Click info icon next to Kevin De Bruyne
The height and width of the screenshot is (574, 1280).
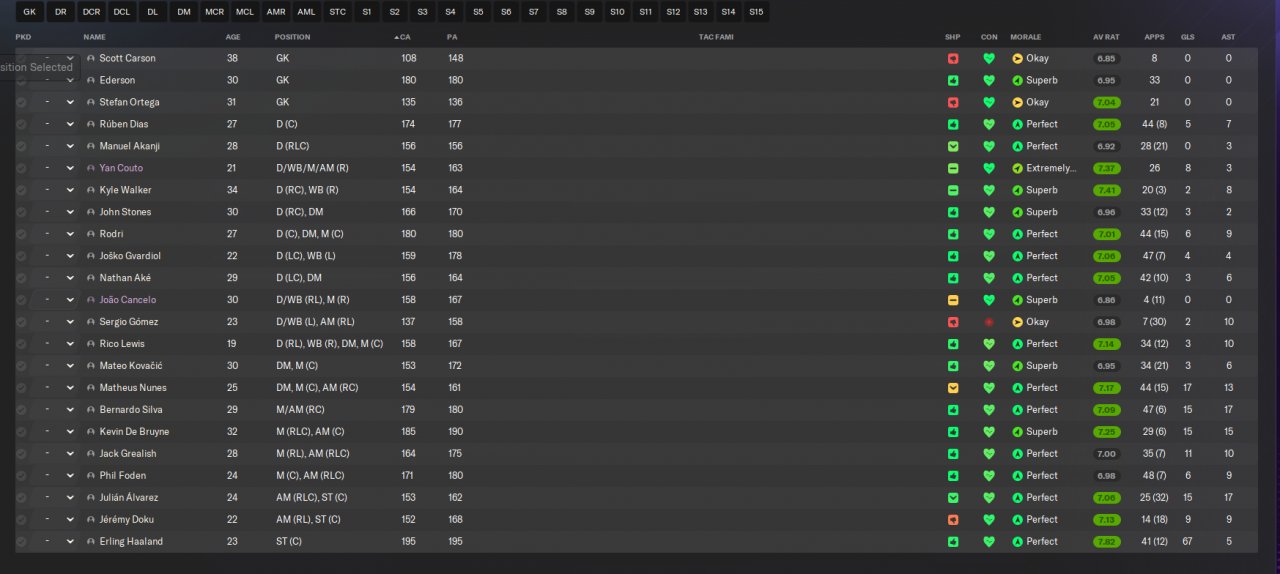91,431
